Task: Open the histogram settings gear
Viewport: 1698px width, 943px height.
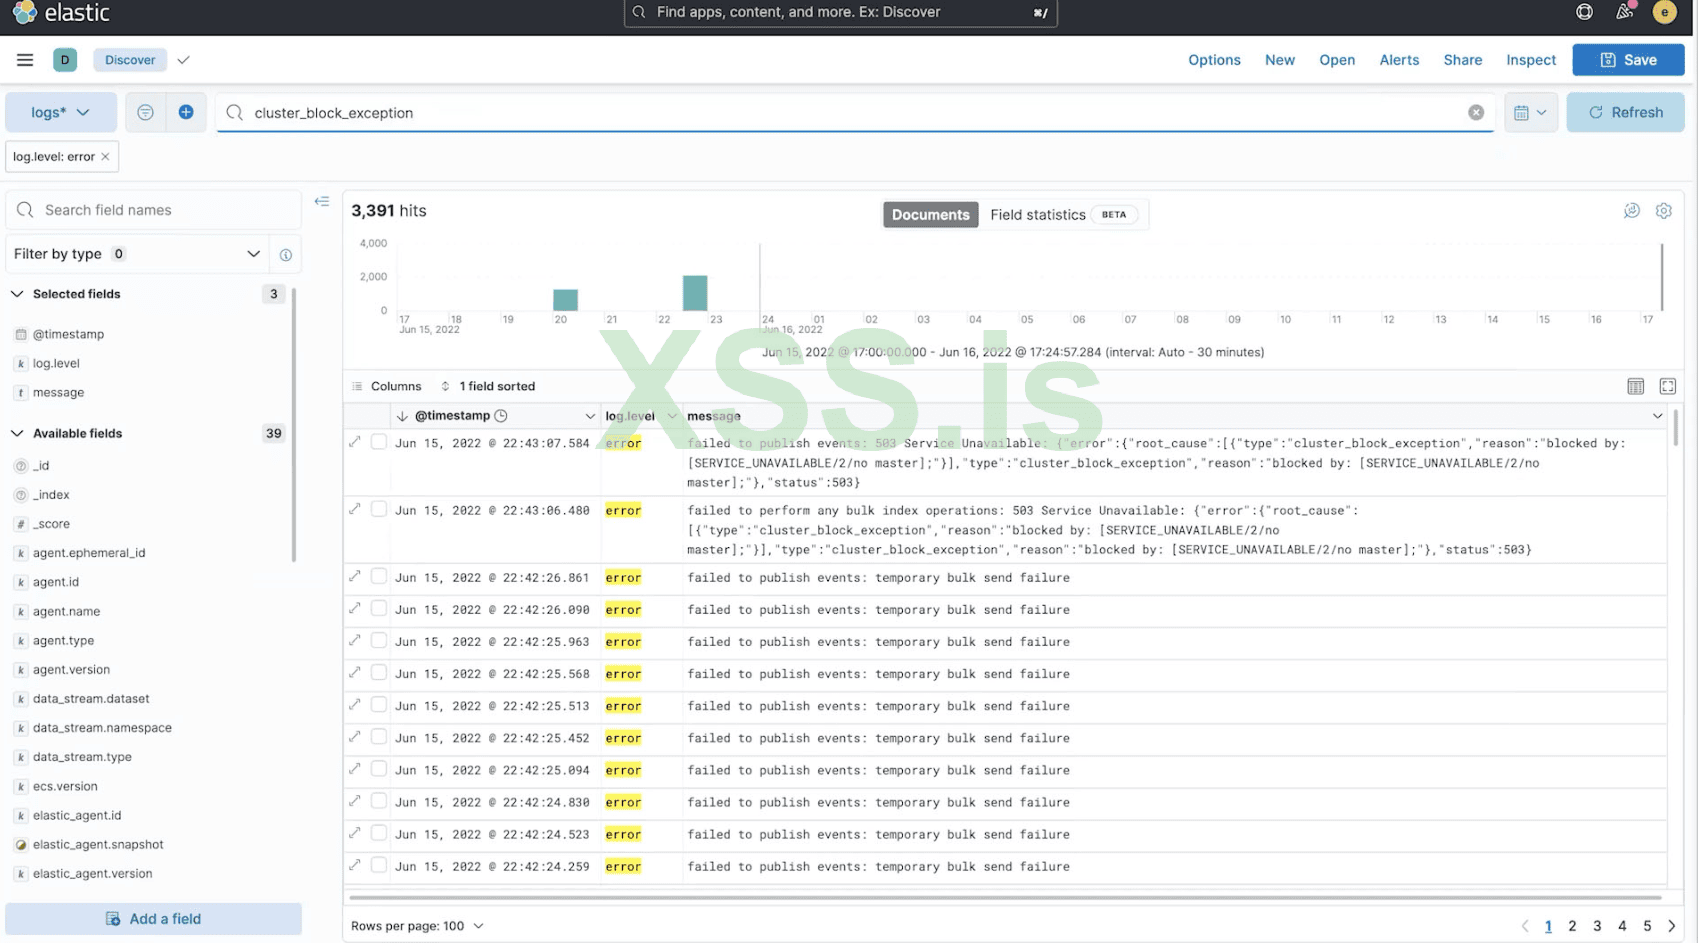Action: click(1663, 211)
